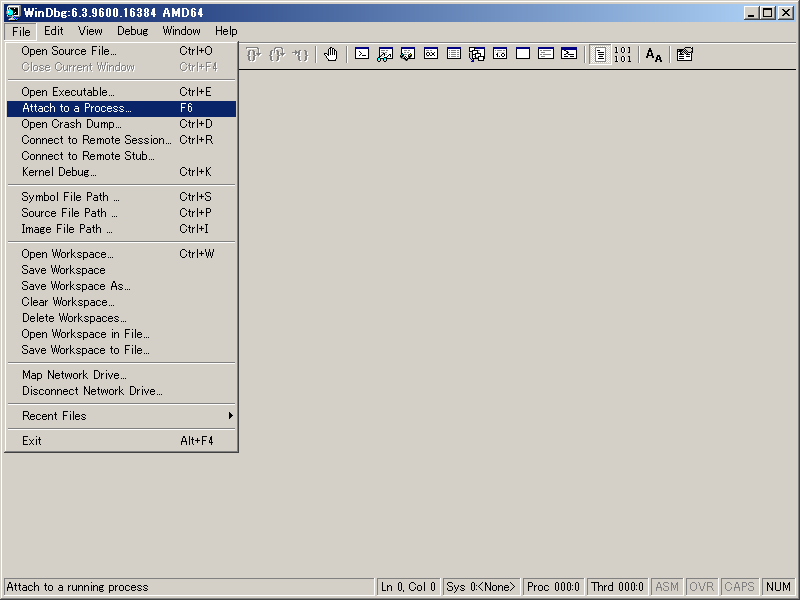The image size is (800, 600).
Task: Click the Run to Cursor toolbar icon
Action: [x=300, y=54]
